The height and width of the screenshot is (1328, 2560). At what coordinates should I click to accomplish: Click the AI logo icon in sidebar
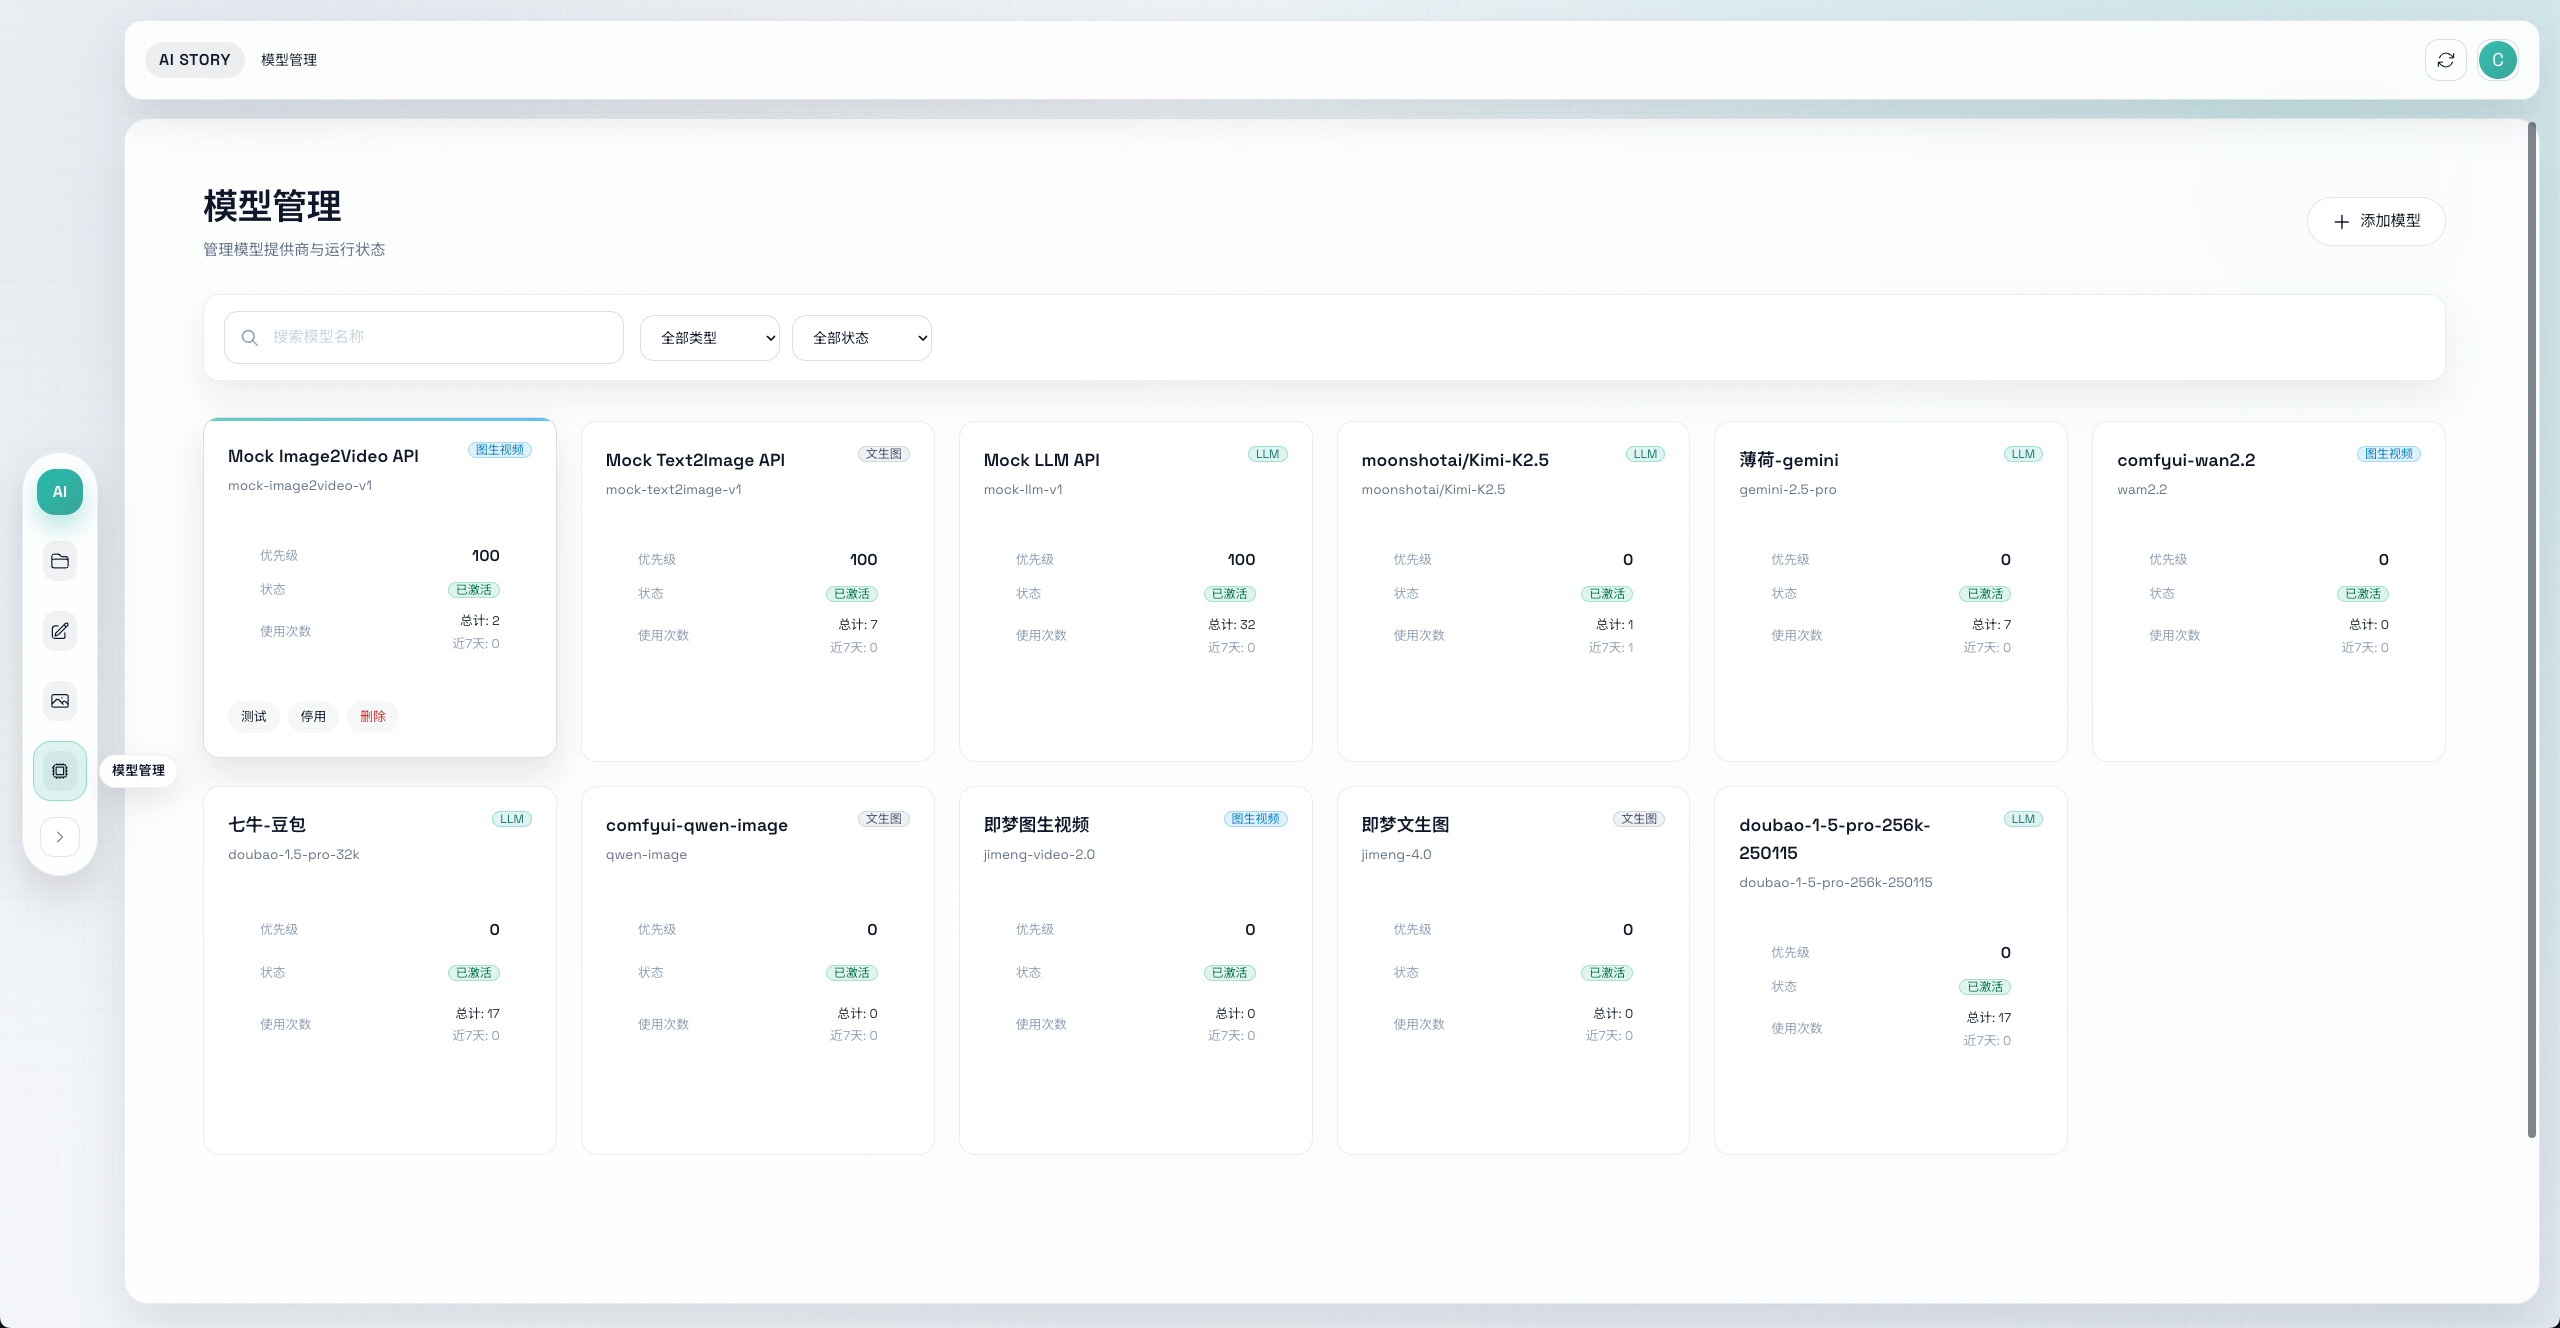[x=60, y=492]
